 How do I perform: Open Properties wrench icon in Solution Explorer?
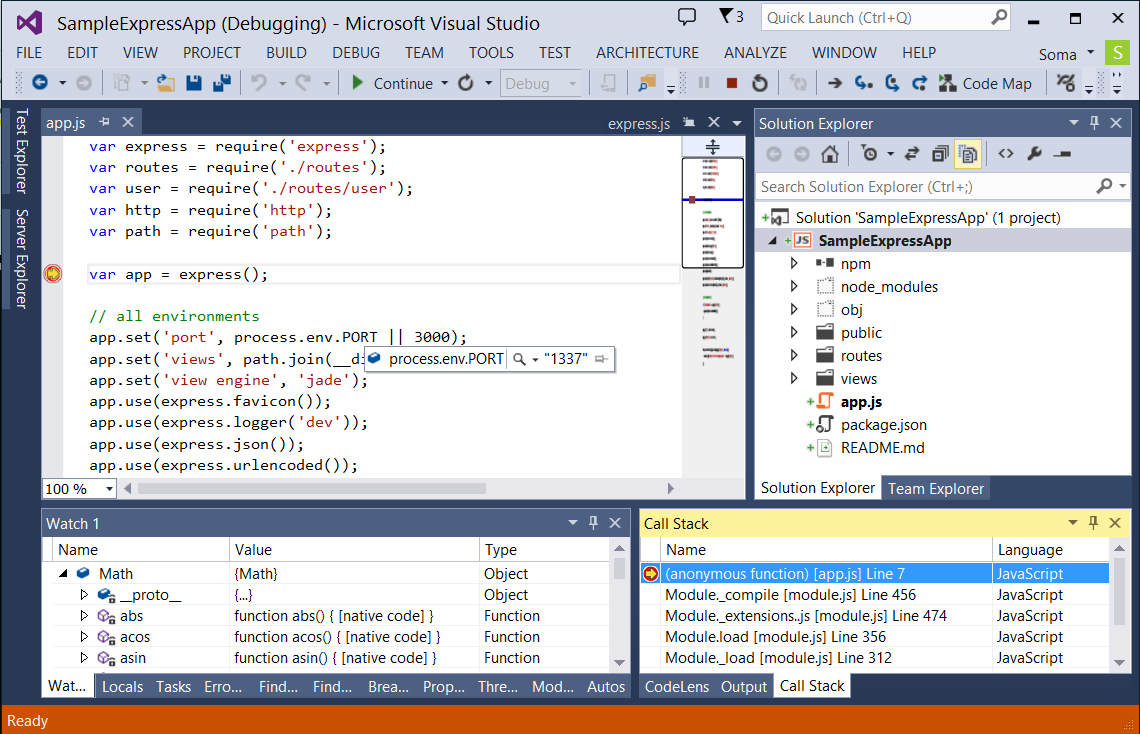1035,154
